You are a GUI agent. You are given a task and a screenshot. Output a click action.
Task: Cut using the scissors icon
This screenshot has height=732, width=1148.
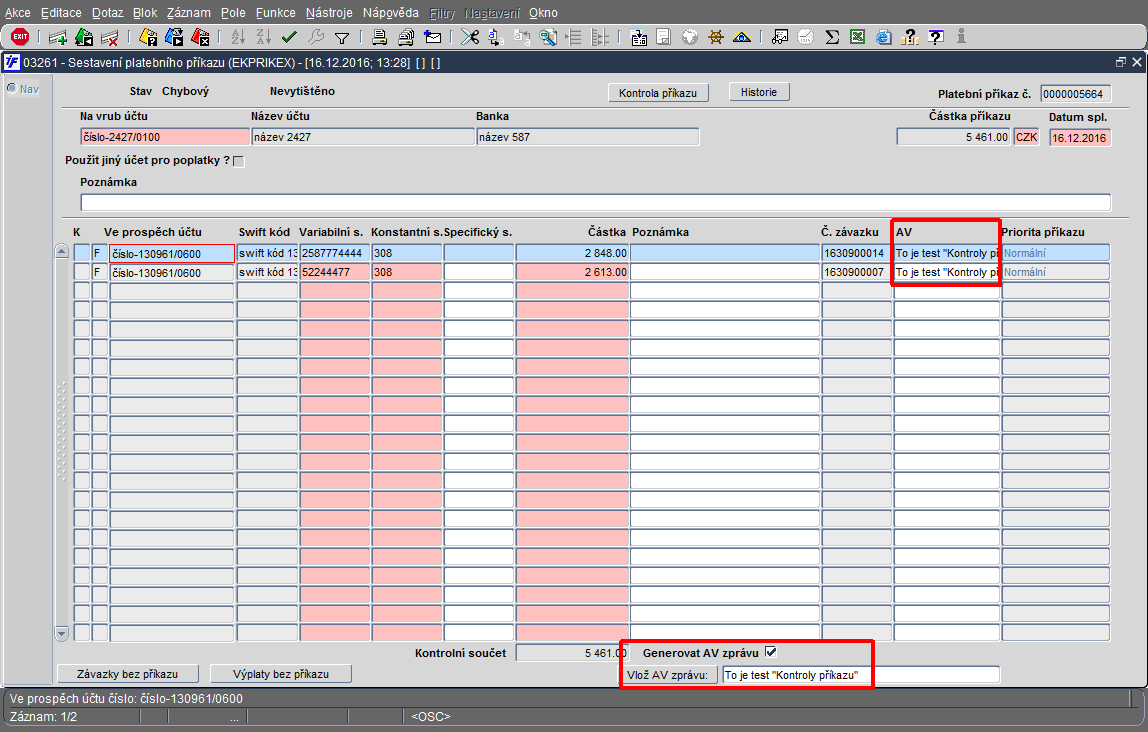[470, 37]
